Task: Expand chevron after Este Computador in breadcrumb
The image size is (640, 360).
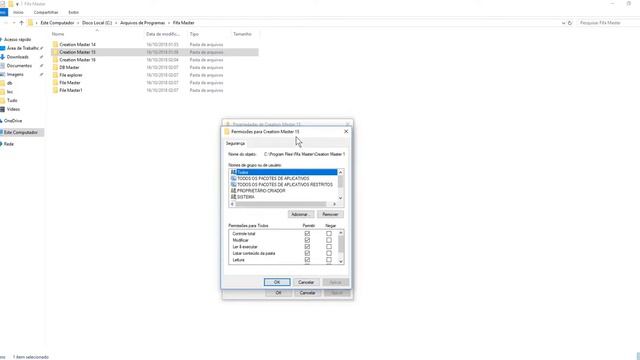Action: coord(78,23)
